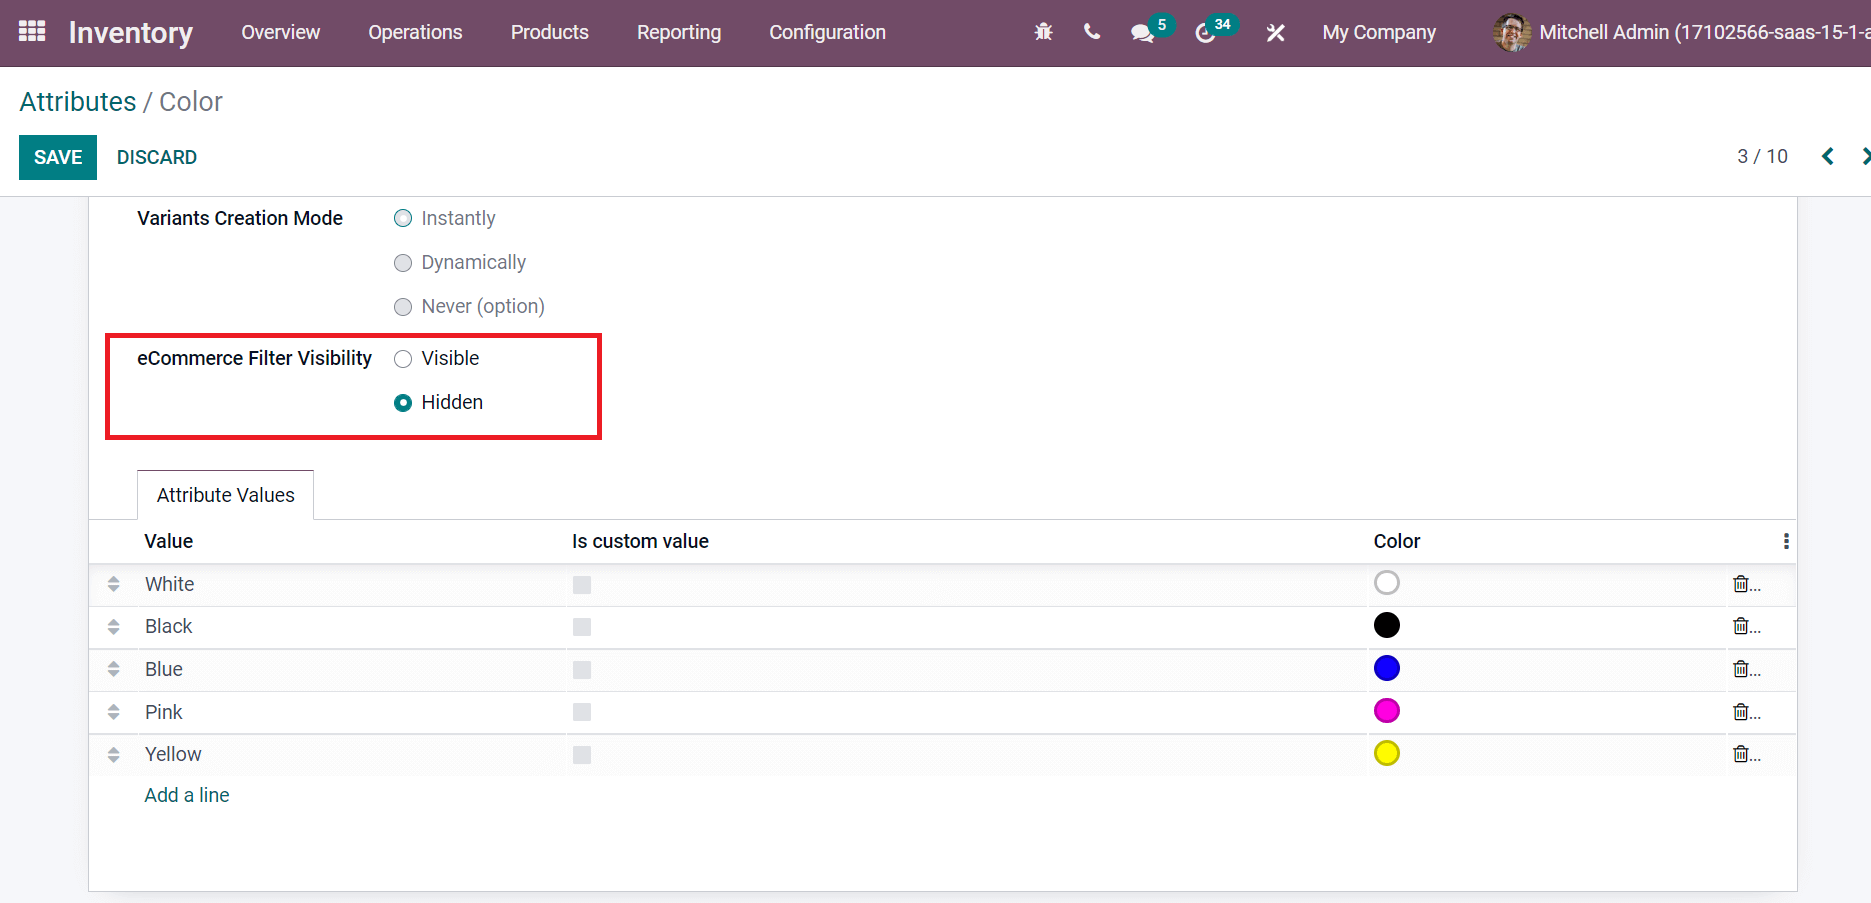This screenshot has height=903, width=1871.
Task: Click the White row drag handle
Action: tap(113, 584)
